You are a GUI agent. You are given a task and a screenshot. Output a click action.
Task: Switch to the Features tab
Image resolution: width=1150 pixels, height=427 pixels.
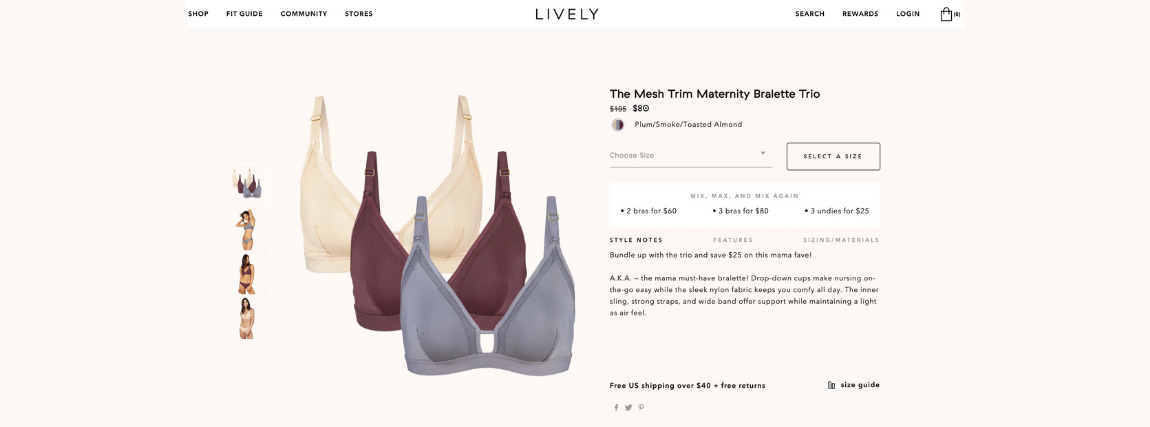[x=733, y=240]
